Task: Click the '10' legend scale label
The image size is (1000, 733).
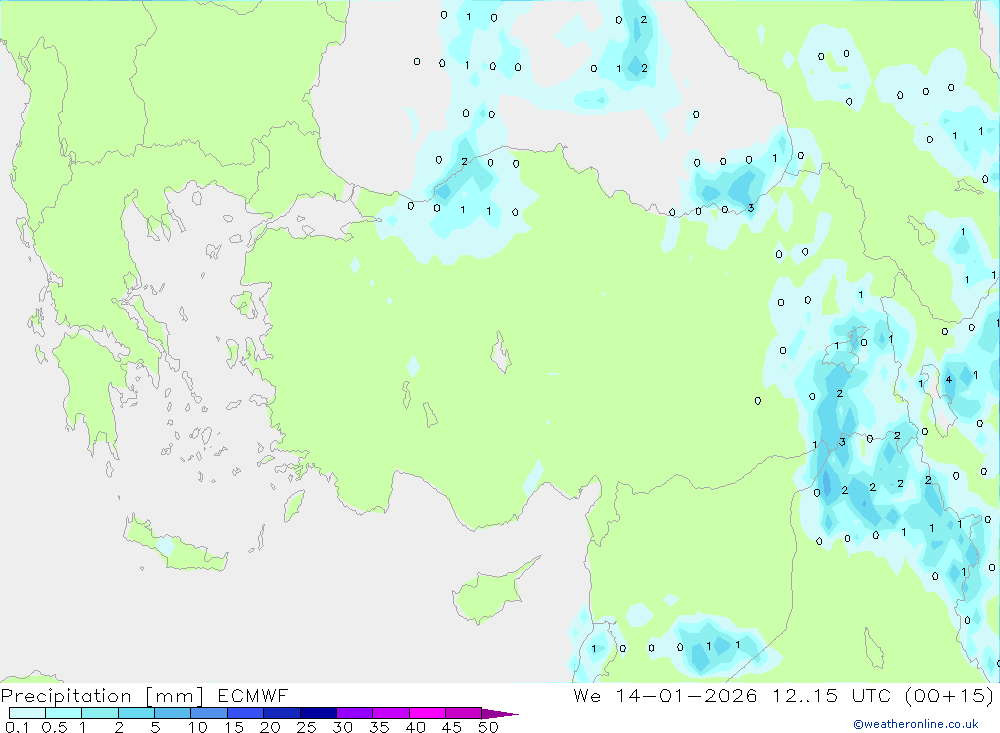Action: 198,727
